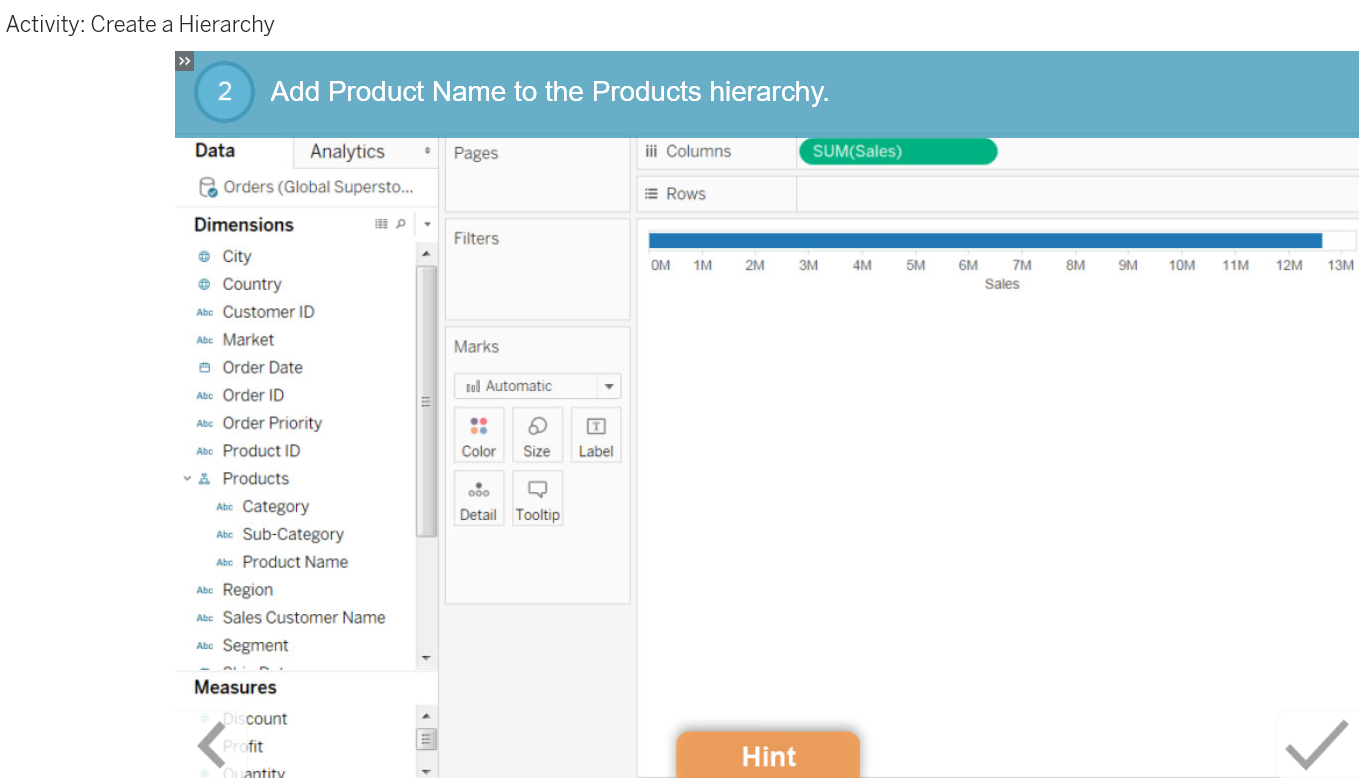
Task: Click the Abc icon beside Order ID
Action: (205, 396)
